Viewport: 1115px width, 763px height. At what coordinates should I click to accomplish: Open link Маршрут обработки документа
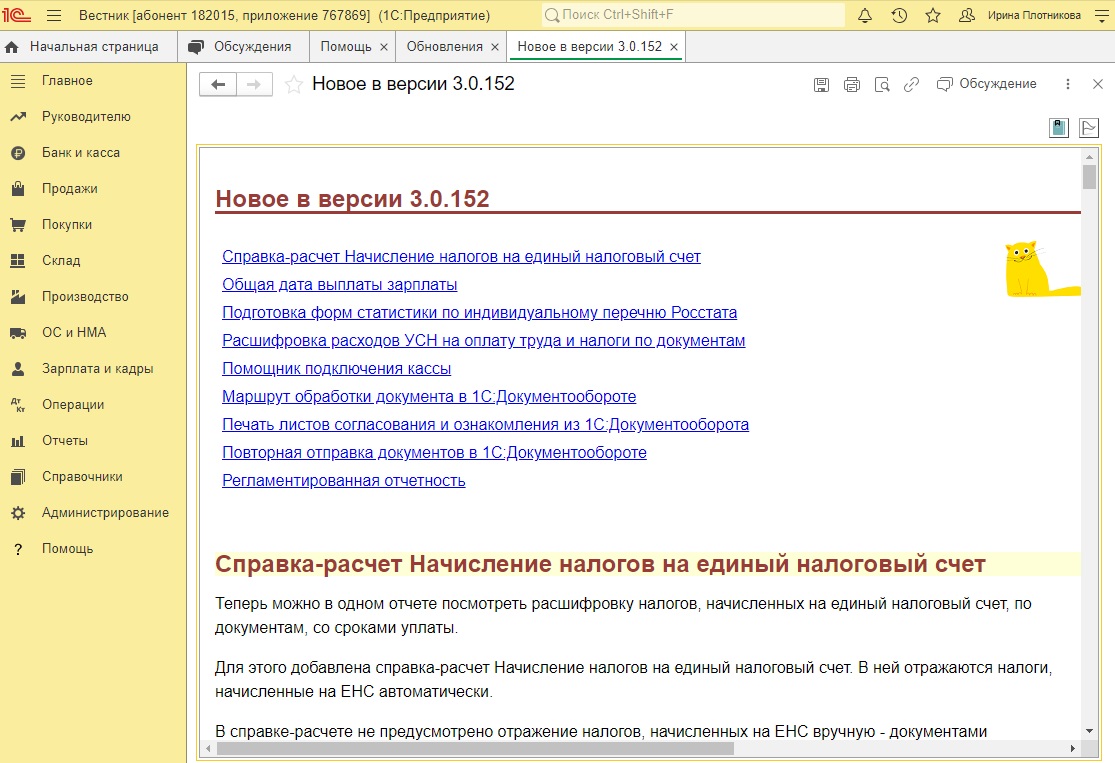click(429, 396)
